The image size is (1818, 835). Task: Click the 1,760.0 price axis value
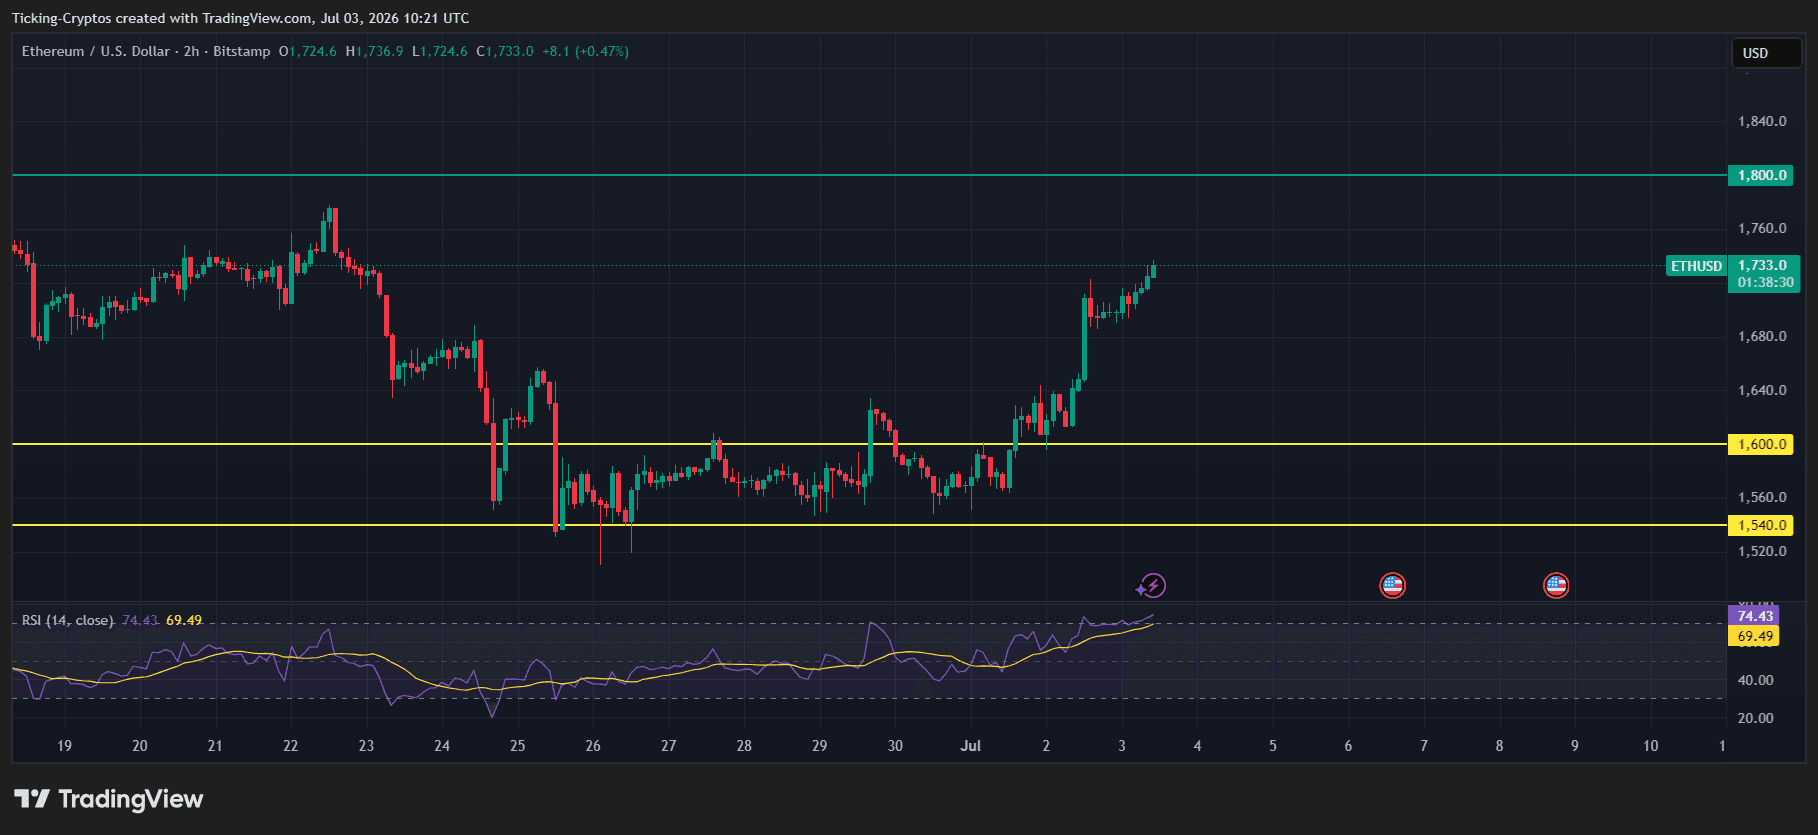tap(1762, 228)
